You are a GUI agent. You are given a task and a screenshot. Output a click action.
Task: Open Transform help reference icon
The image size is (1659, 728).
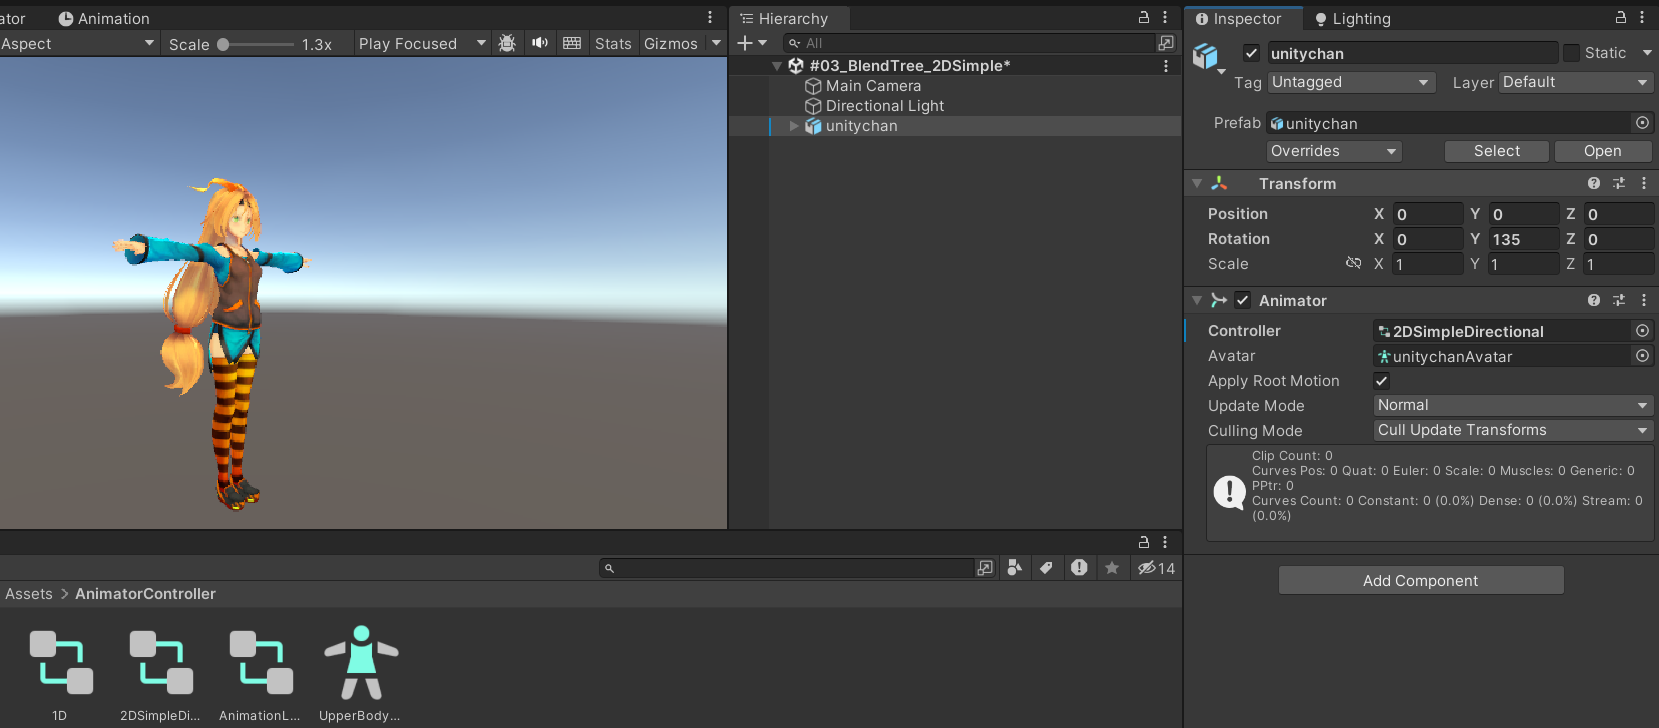point(1594,183)
